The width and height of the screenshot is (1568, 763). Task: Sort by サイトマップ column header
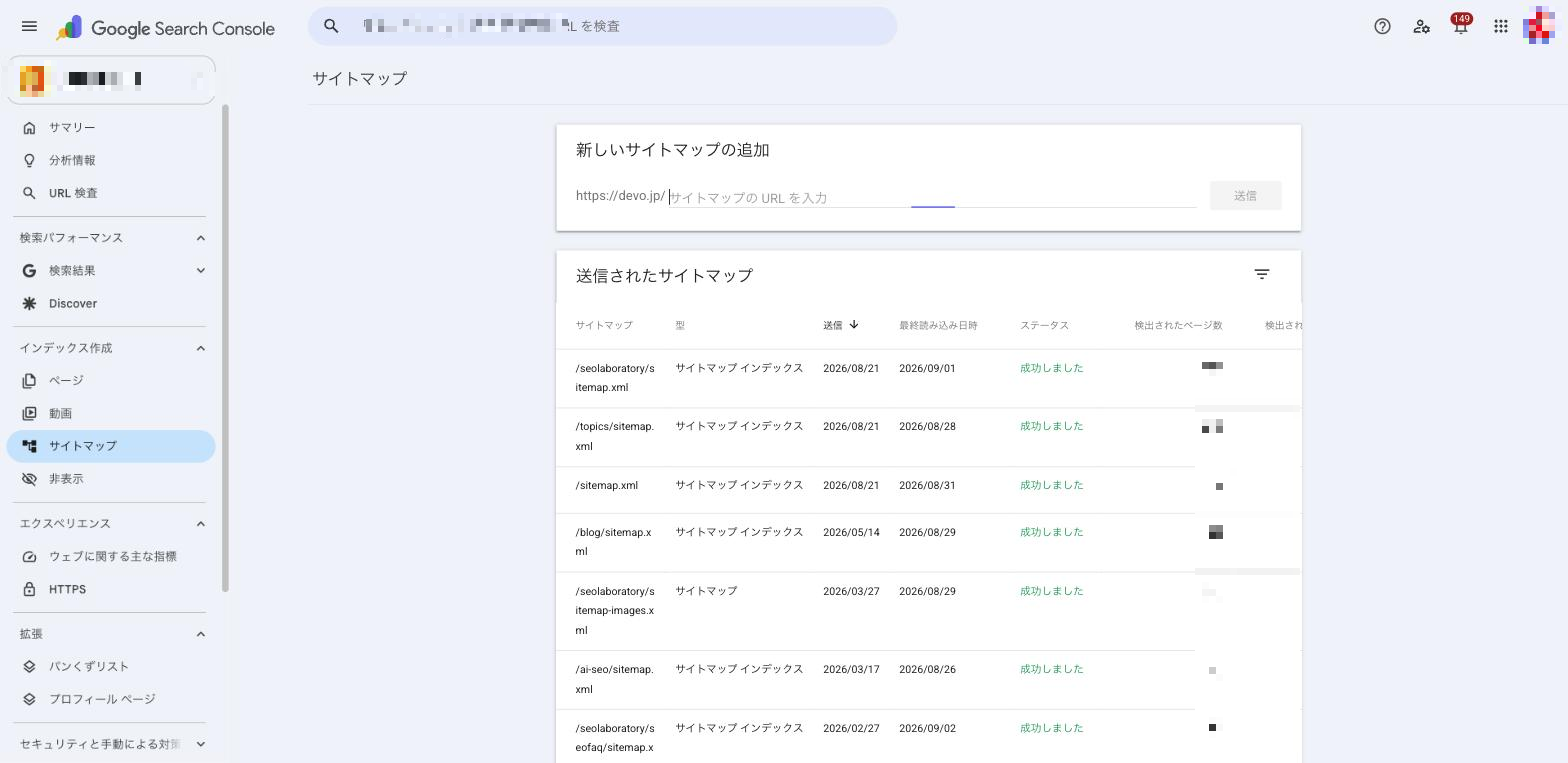tap(604, 325)
